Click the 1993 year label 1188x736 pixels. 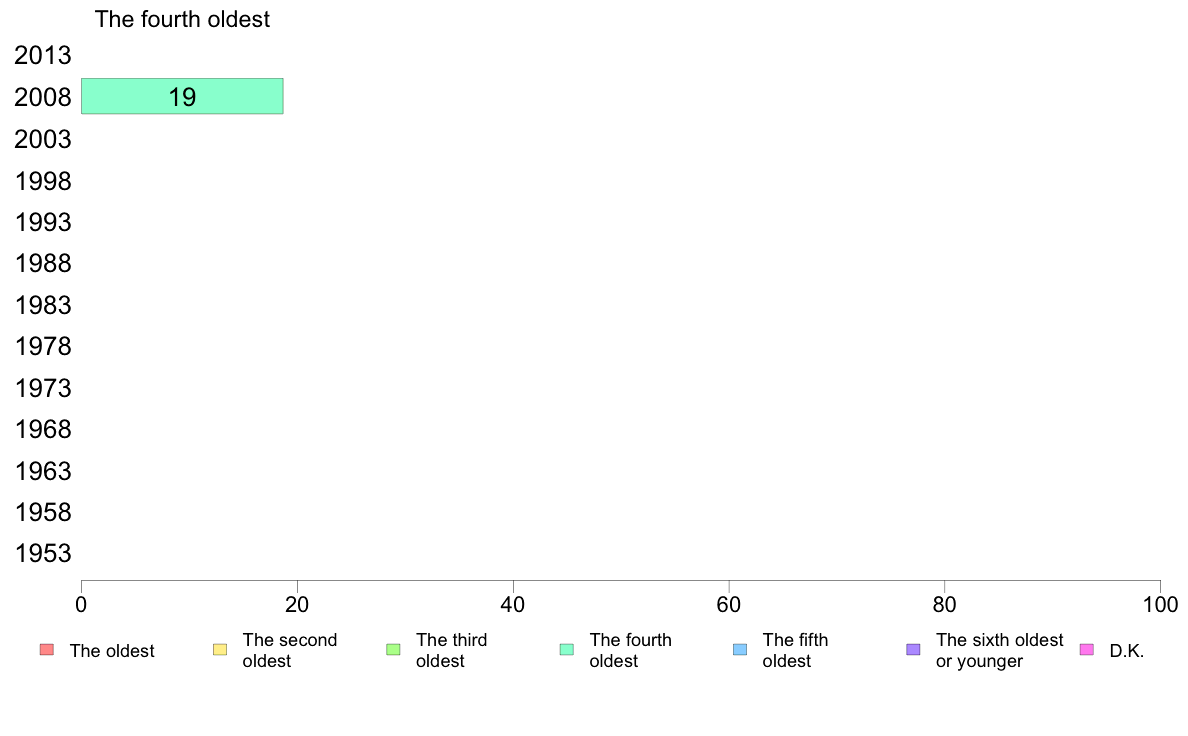point(42,222)
